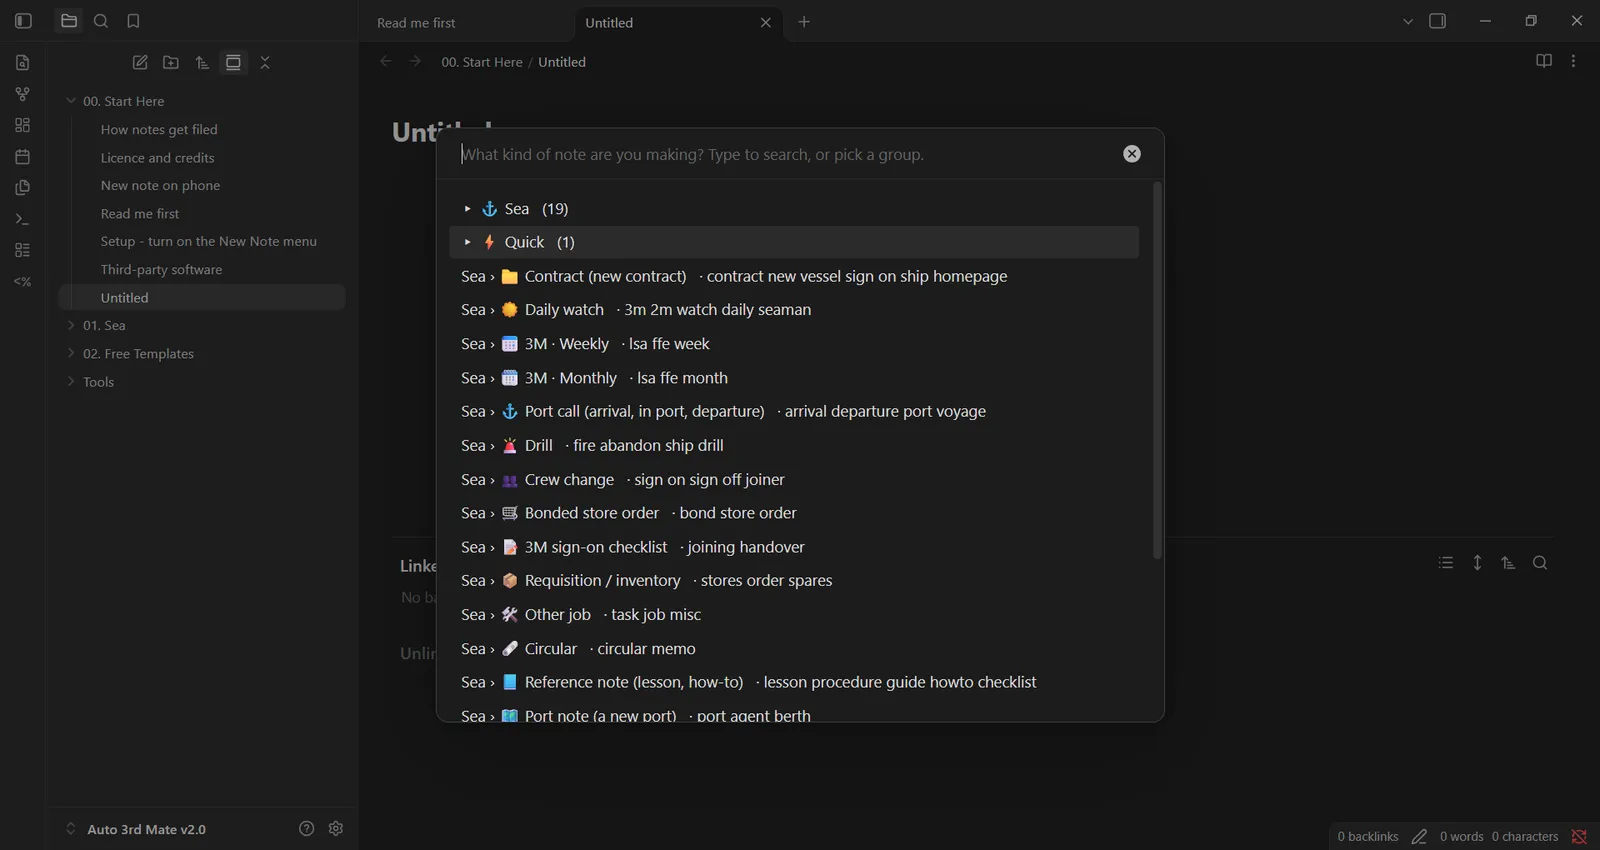Image resolution: width=1600 pixels, height=850 pixels.
Task: Open the file explorer tab icon
Action: 69,21
